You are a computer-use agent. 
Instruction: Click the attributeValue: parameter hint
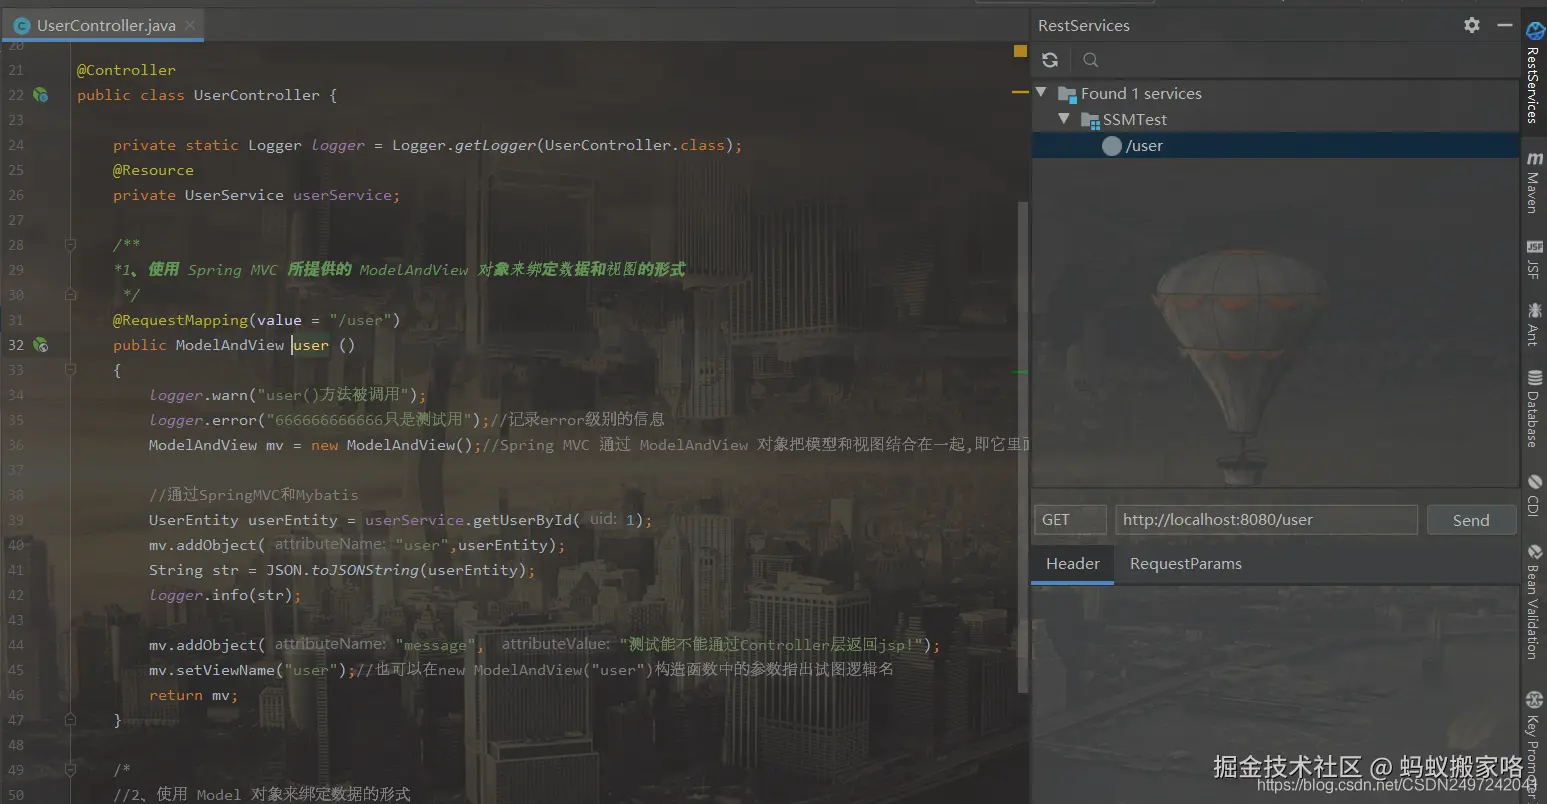click(556, 644)
